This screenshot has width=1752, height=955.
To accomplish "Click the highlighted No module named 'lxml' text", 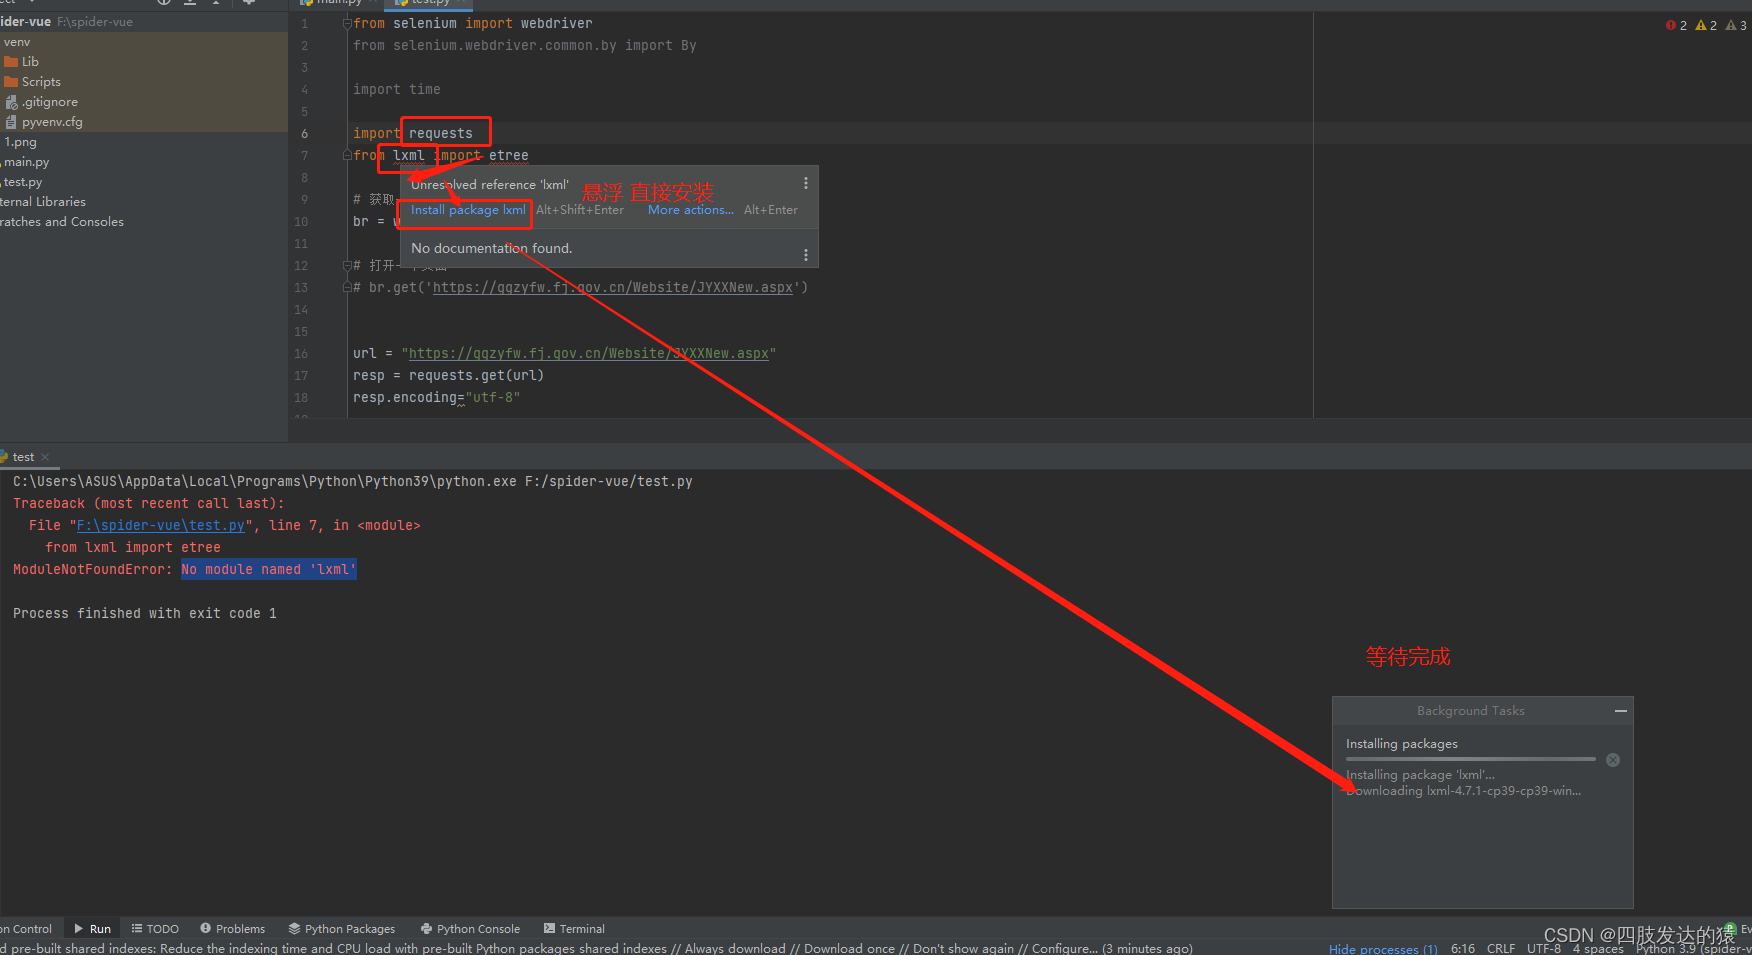I will click(269, 569).
